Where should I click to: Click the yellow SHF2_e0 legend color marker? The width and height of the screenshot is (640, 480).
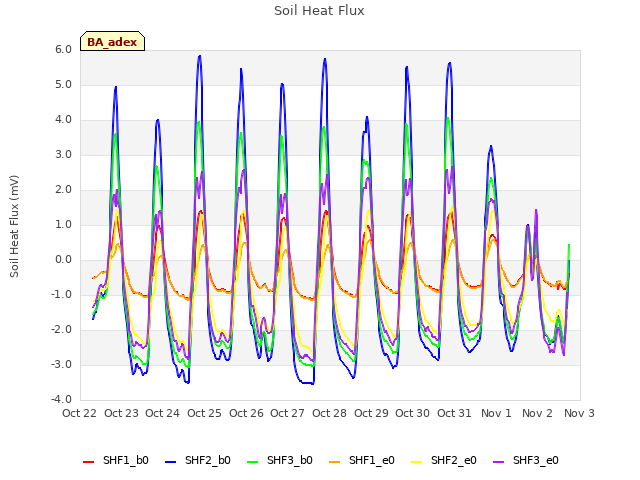(416, 462)
